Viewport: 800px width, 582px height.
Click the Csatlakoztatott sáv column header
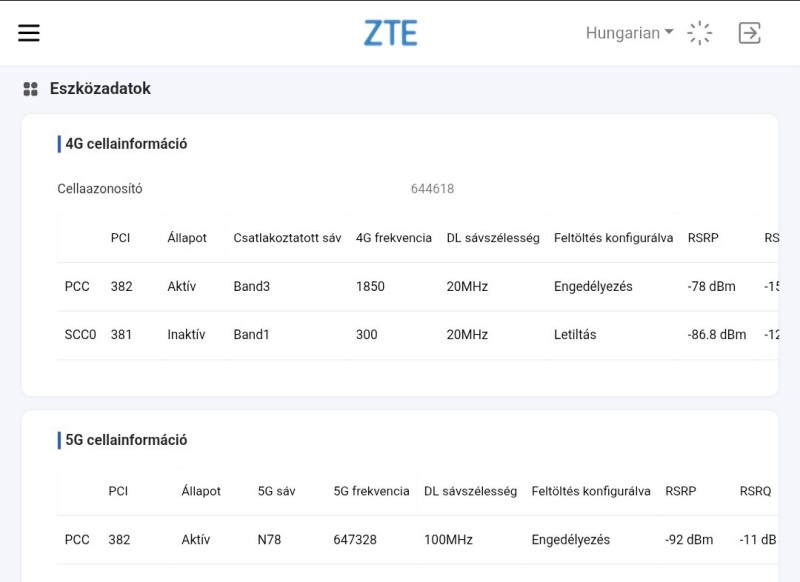click(x=287, y=238)
